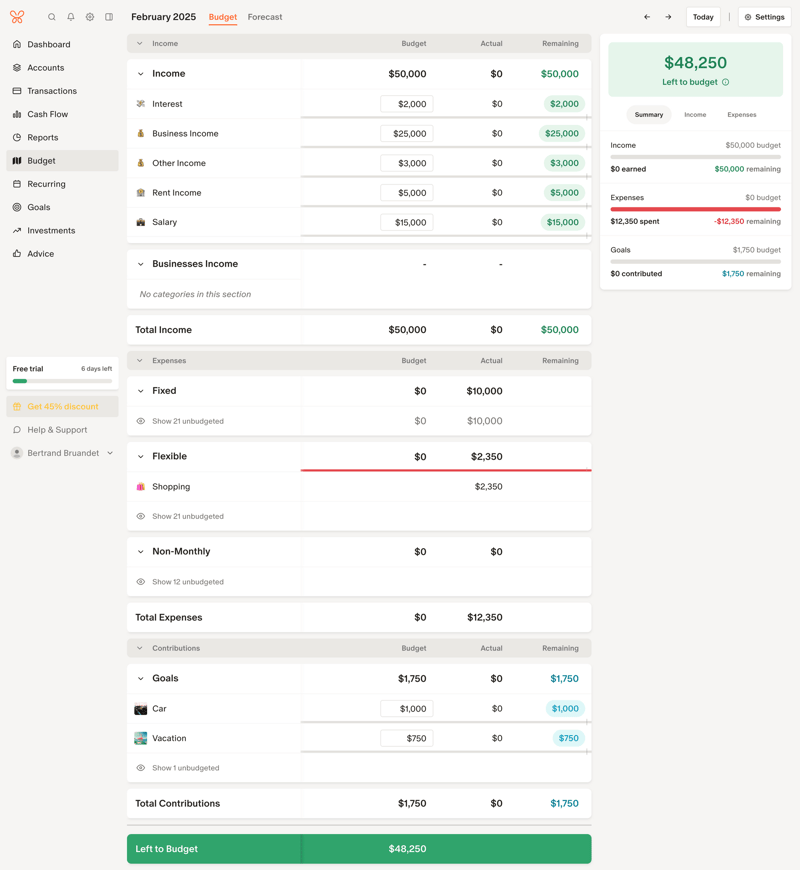800x870 pixels.
Task: Open Transactions via its sidebar icon
Action: pos(15,90)
